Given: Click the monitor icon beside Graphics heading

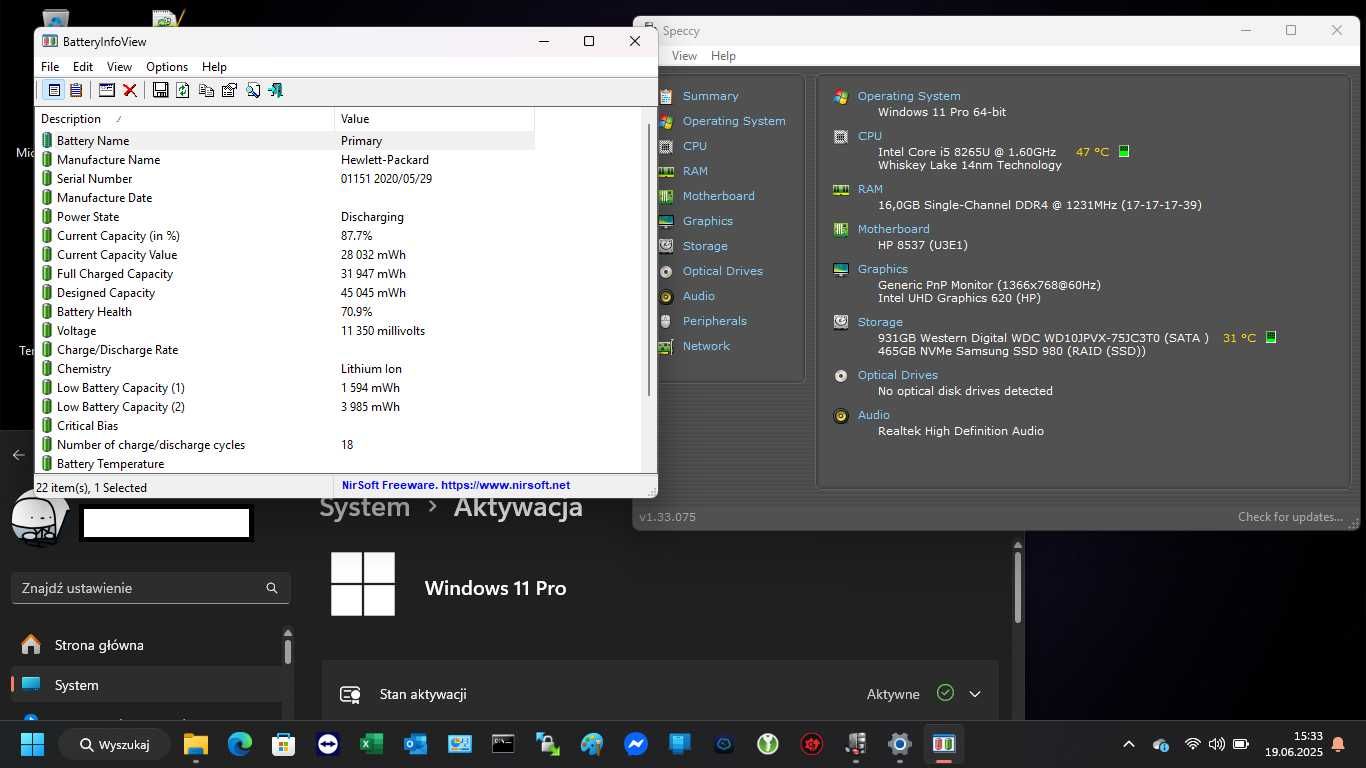Looking at the screenshot, I should [841, 270].
